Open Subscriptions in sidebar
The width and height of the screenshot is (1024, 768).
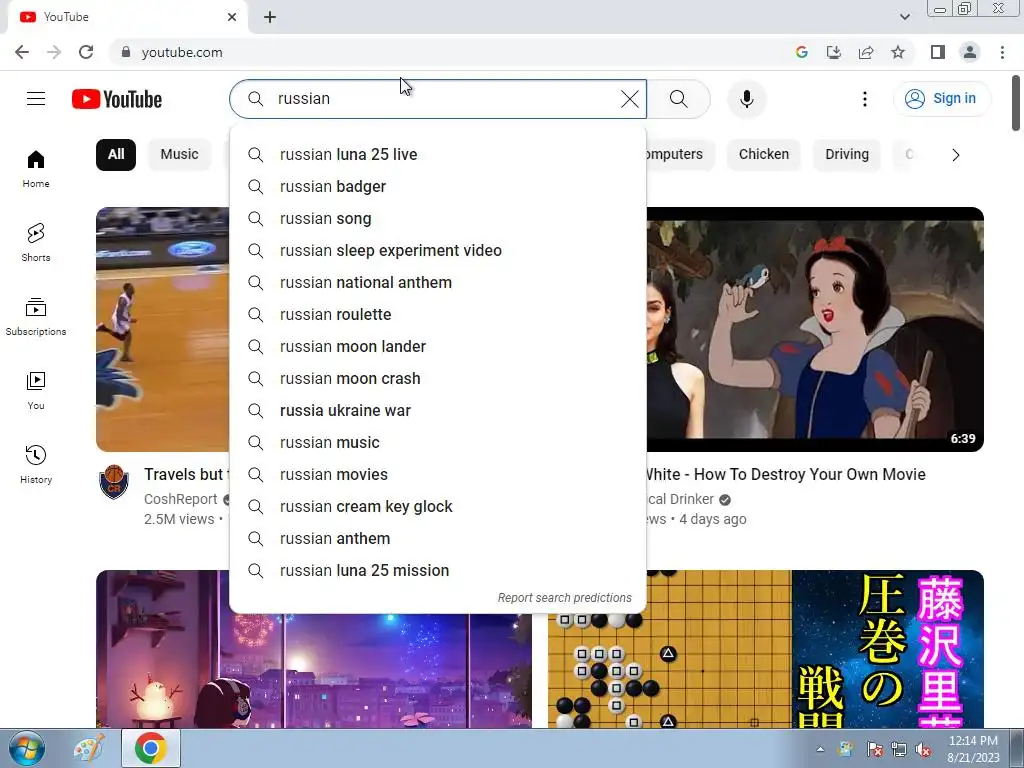click(x=36, y=317)
